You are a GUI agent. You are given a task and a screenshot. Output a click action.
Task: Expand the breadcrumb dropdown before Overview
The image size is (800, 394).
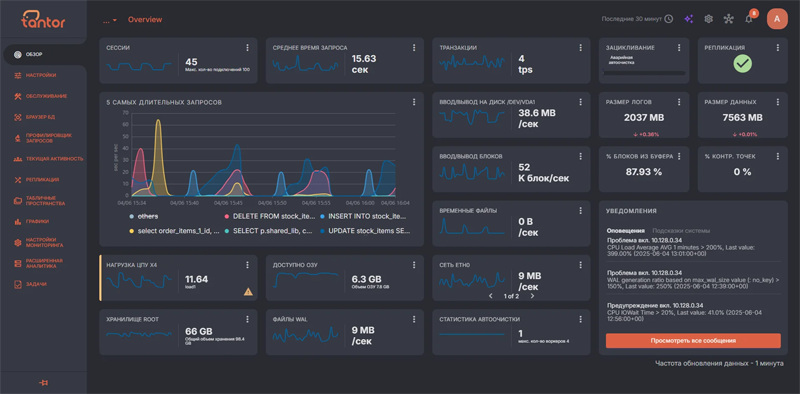point(110,20)
